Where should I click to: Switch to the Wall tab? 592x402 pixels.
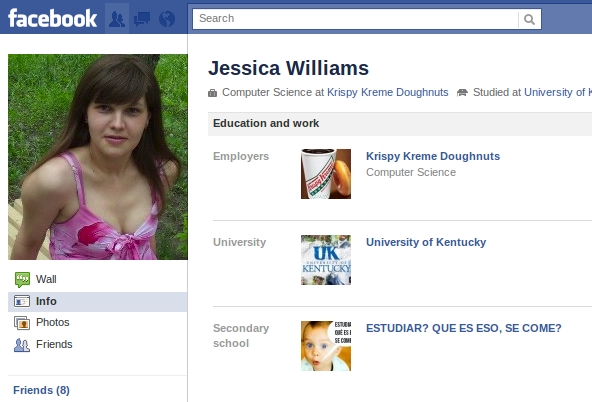click(x=97, y=280)
